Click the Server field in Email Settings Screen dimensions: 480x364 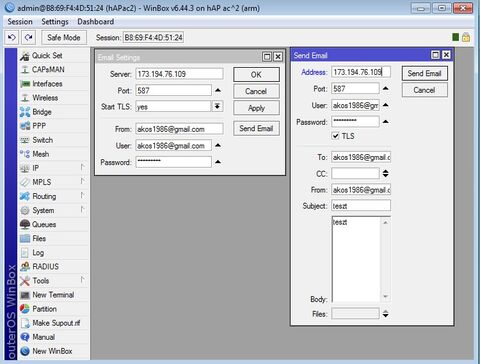[179, 74]
